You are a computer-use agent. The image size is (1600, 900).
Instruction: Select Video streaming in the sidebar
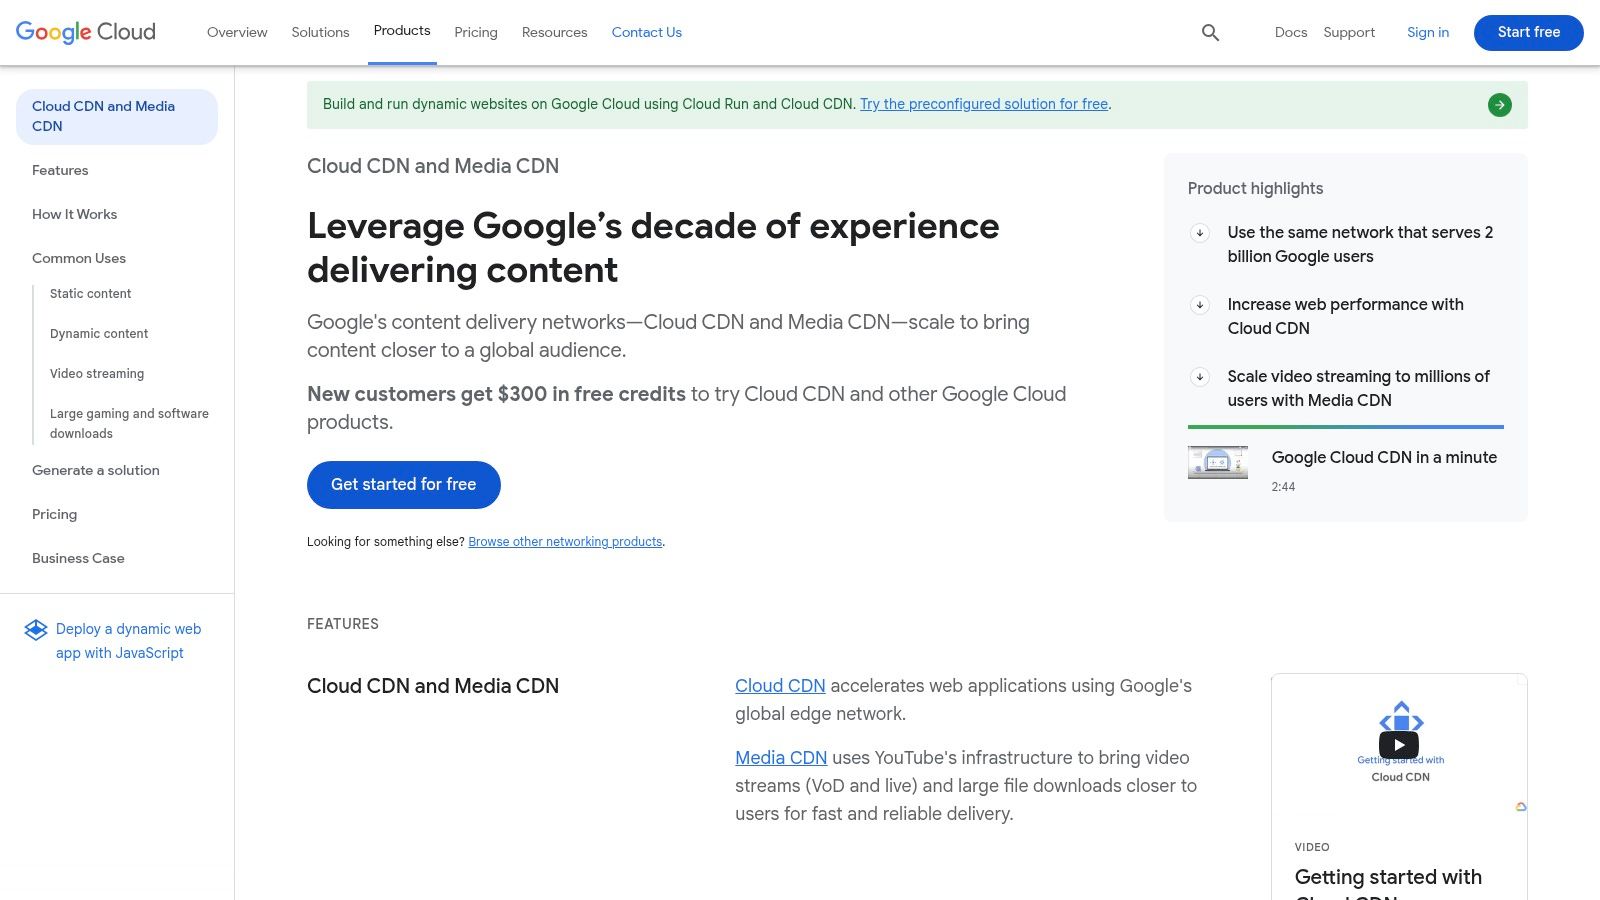pyautogui.click(x=97, y=374)
